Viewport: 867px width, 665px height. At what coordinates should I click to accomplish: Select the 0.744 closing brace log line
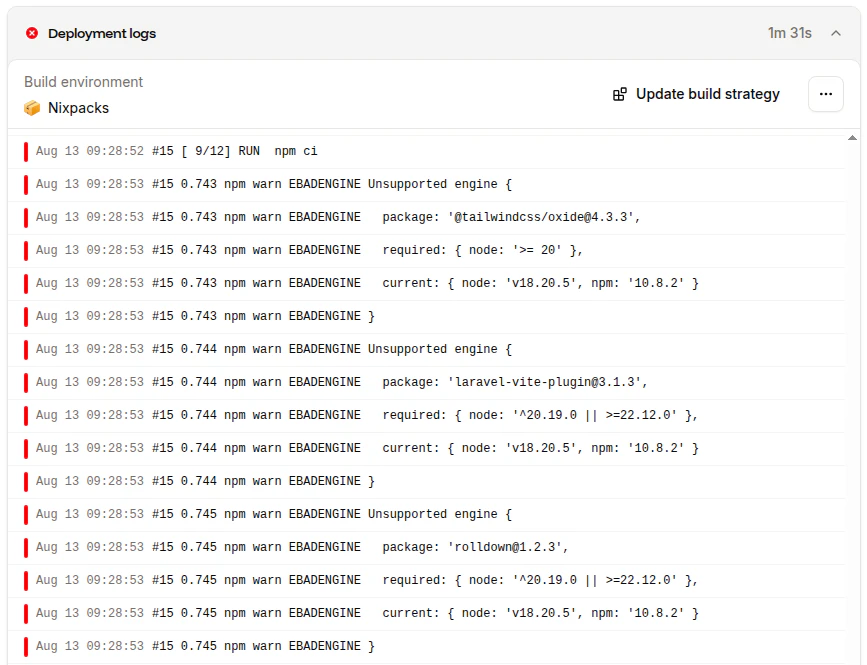point(426,481)
